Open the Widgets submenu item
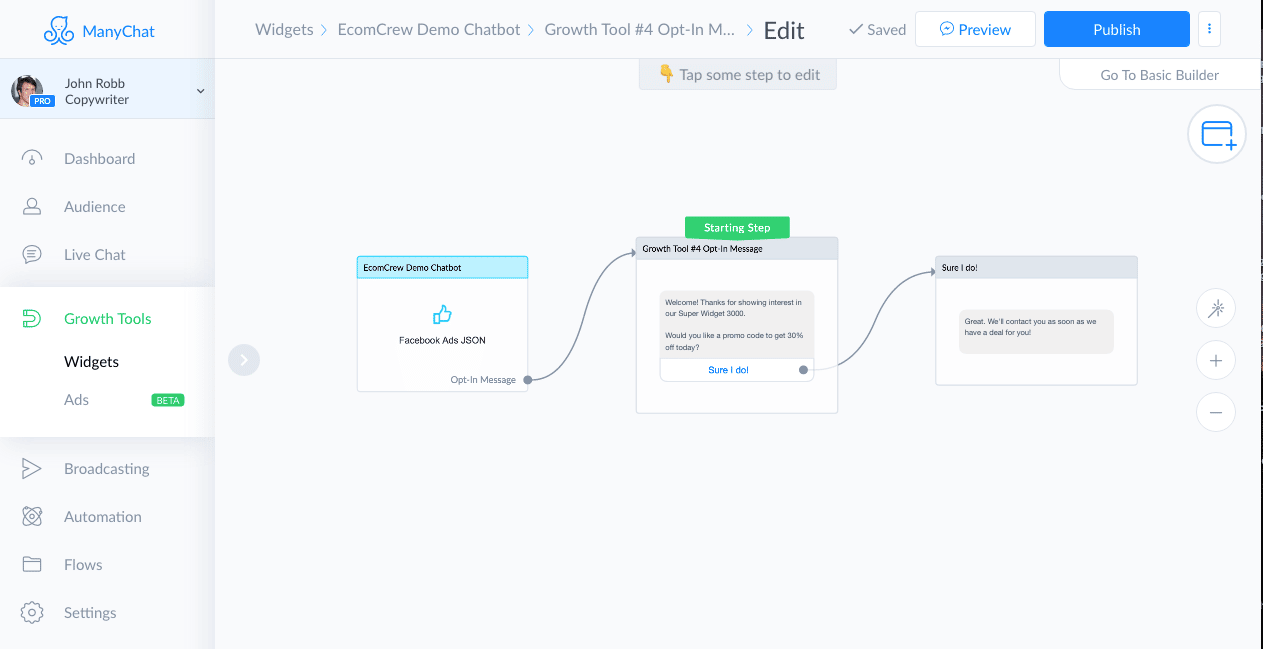The height and width of the screenshot is (649, 1263). tap(91, 362)
